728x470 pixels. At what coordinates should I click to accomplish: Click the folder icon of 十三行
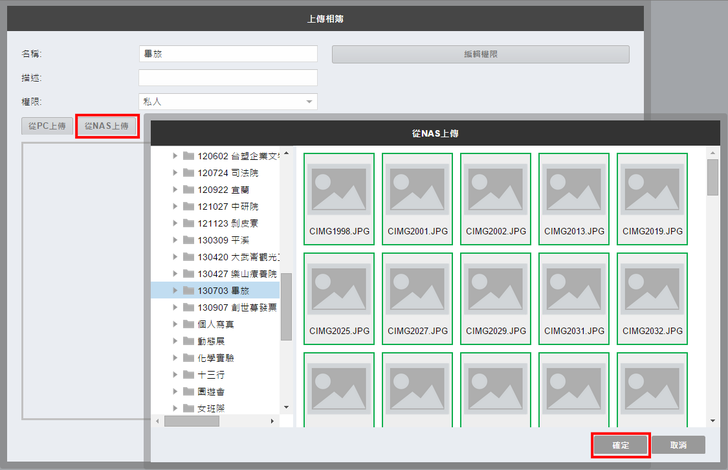click(188, 374)
